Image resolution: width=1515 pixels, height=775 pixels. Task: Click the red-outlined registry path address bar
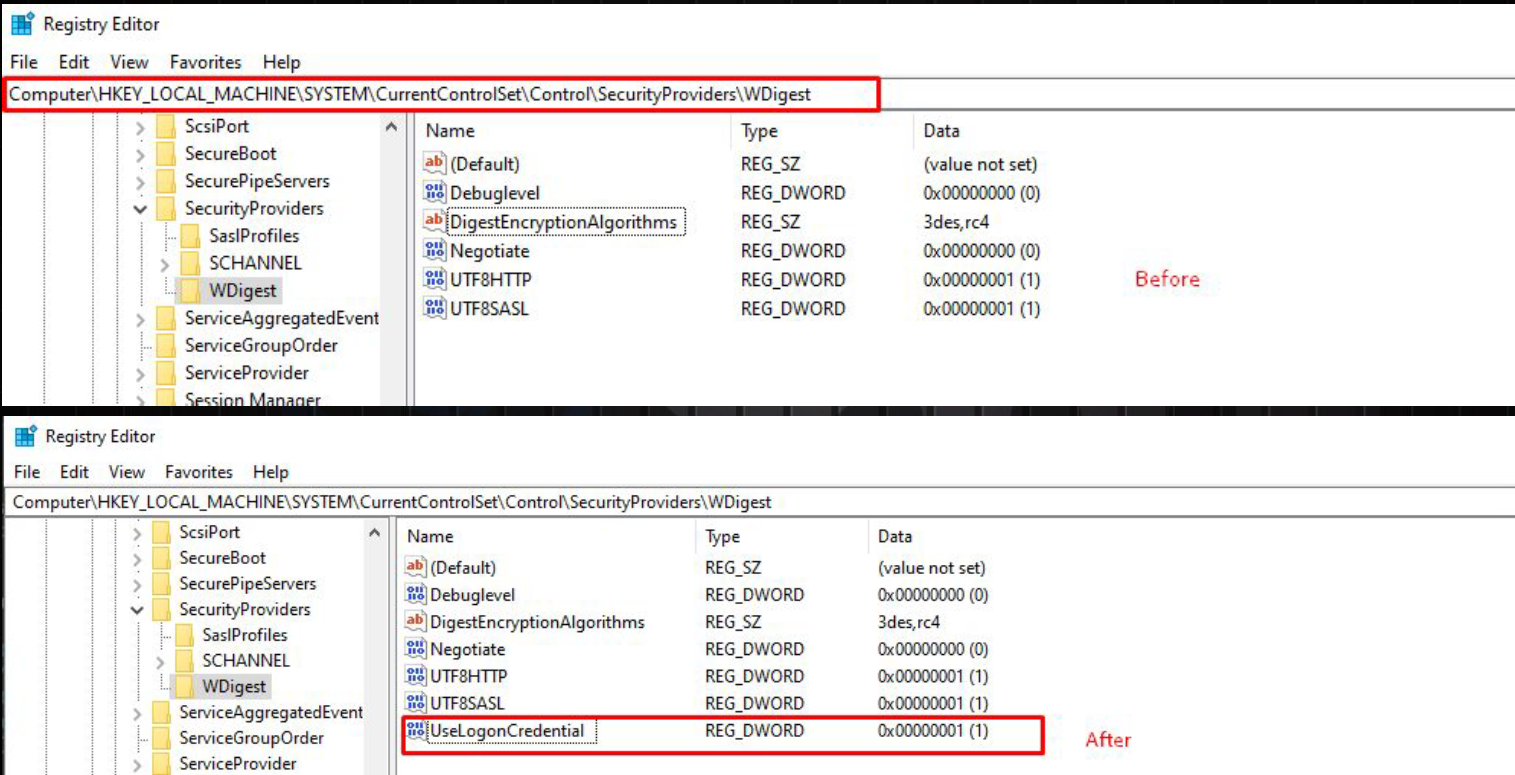(x=440, y=95)
